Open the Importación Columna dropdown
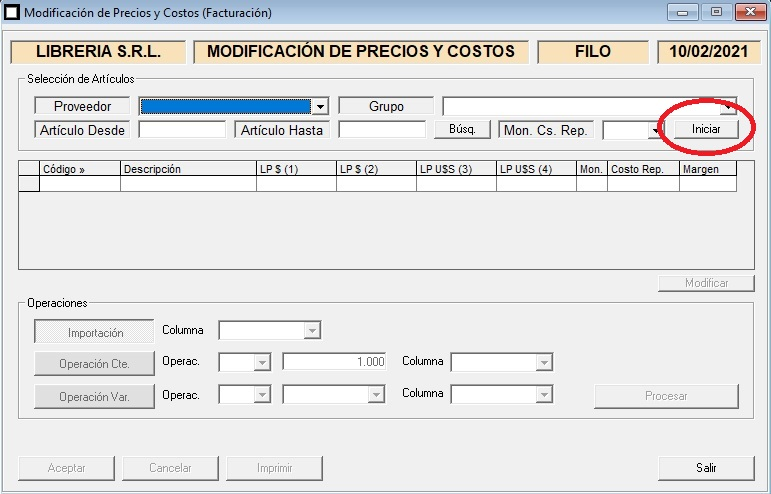The height and width of the screenshot is (494, 771). coord(312,331)
